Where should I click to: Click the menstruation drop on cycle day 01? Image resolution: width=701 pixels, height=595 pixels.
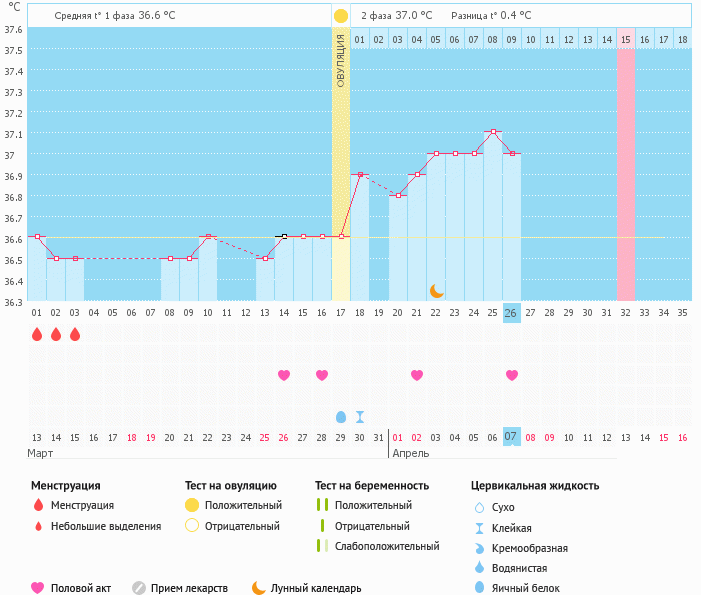point(37,334)
